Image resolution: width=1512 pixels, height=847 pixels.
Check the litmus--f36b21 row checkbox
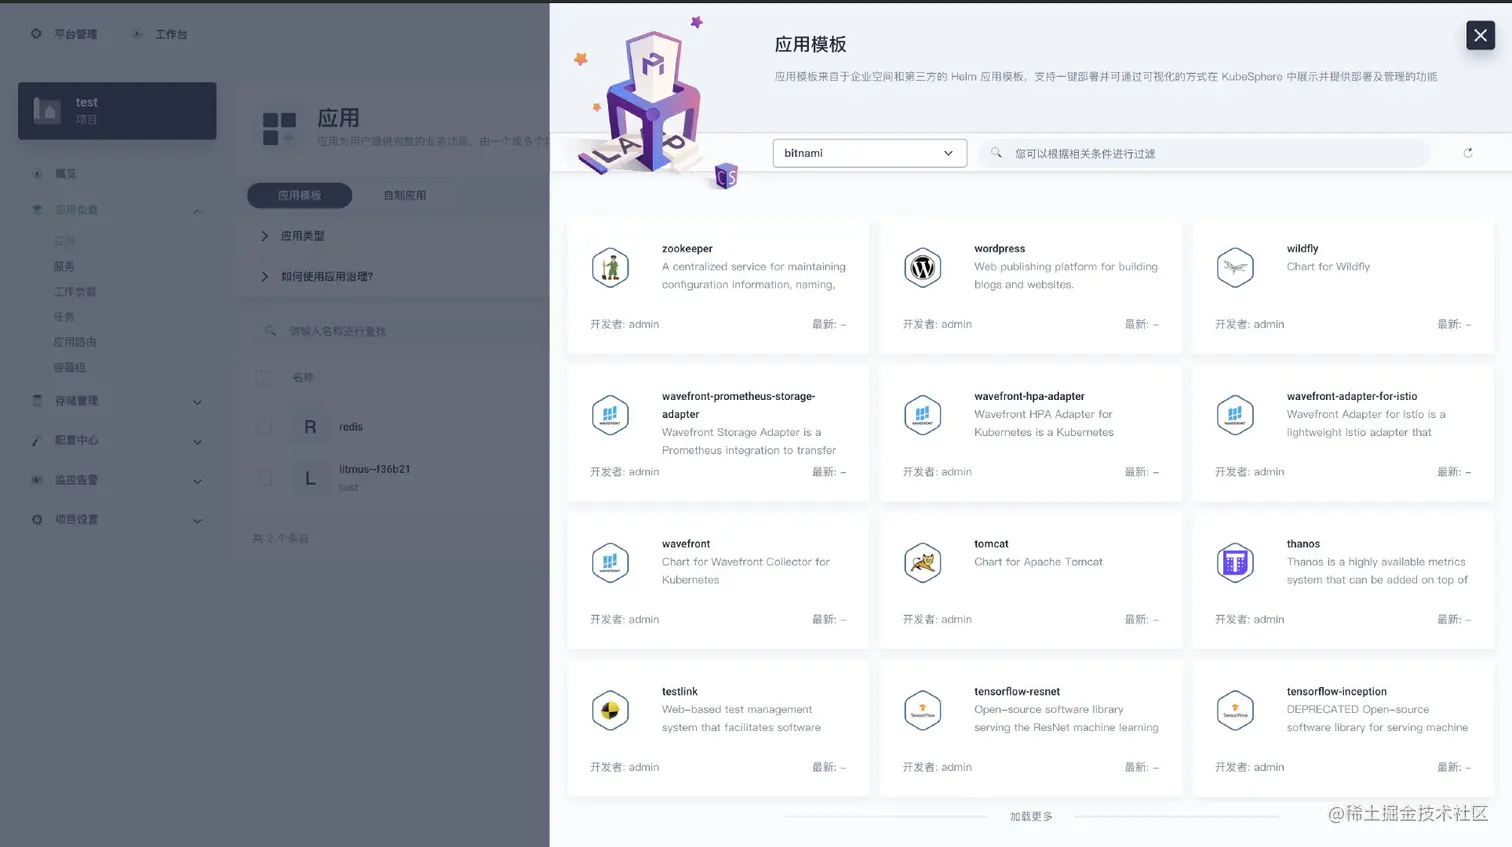pos(264,478)
